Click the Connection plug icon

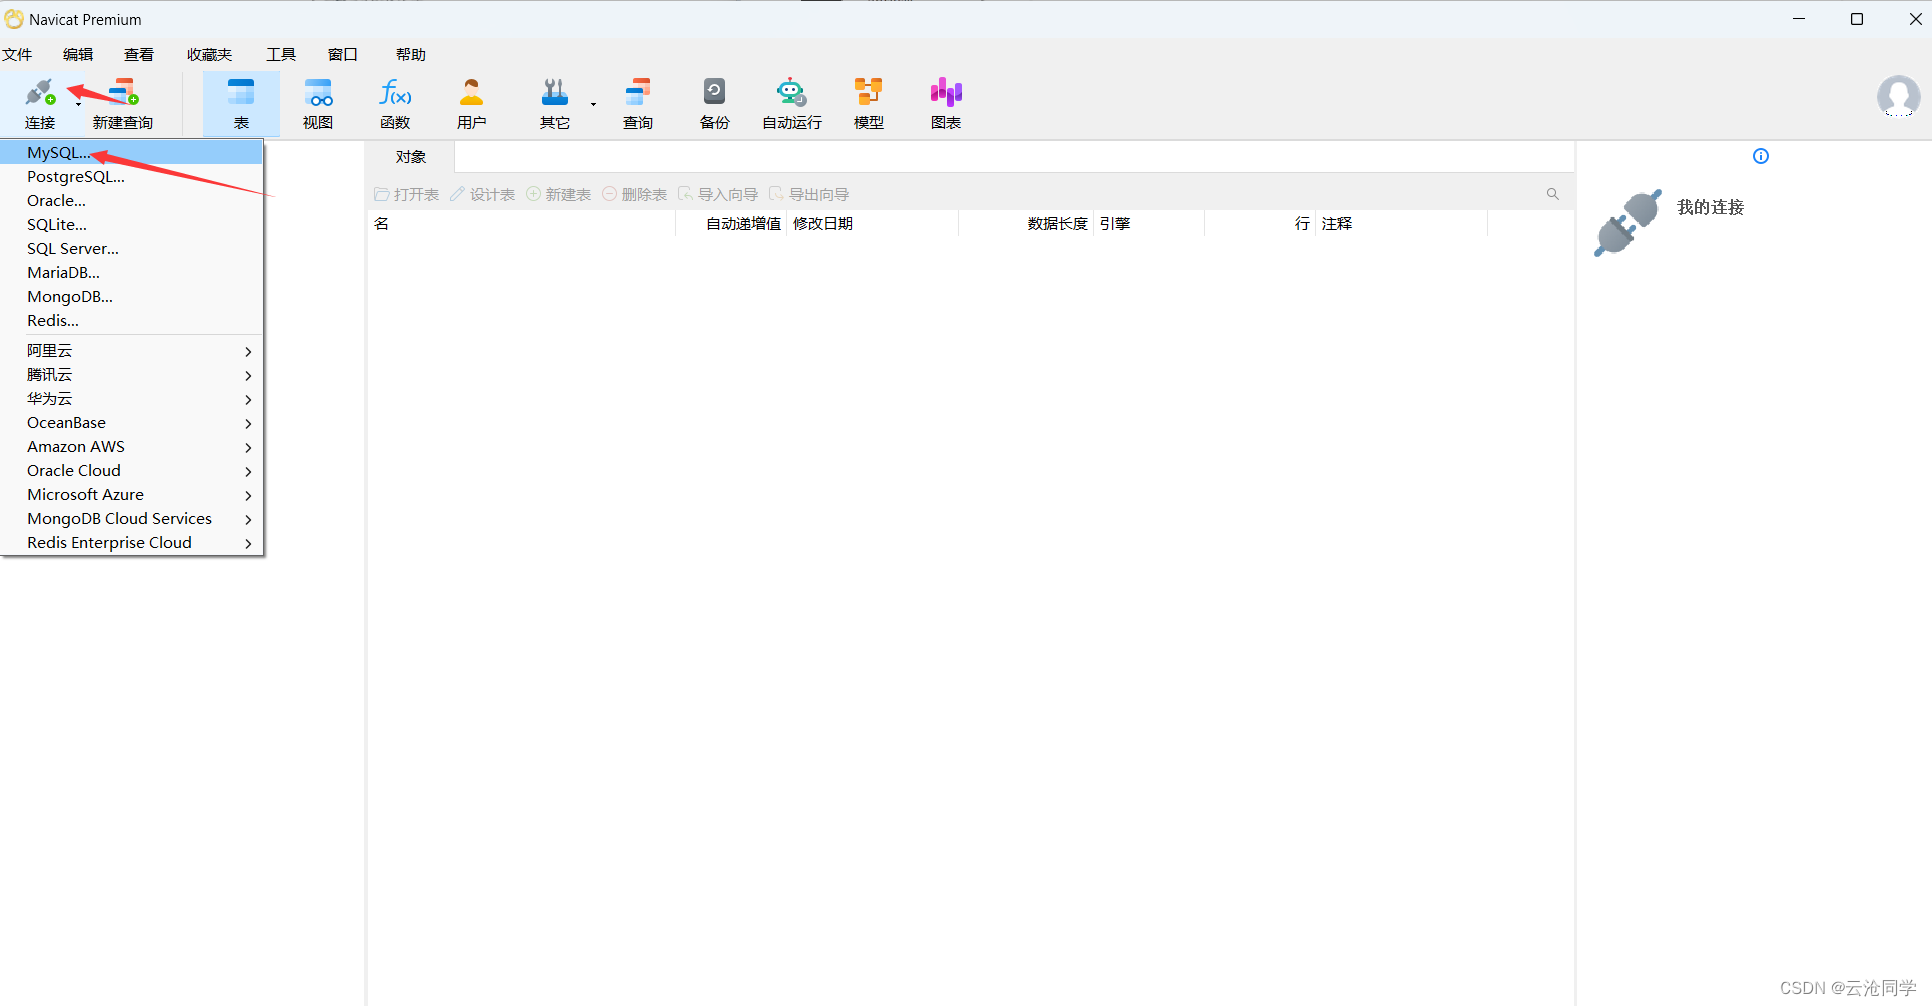pyautogui.click(x=40, y=93)
